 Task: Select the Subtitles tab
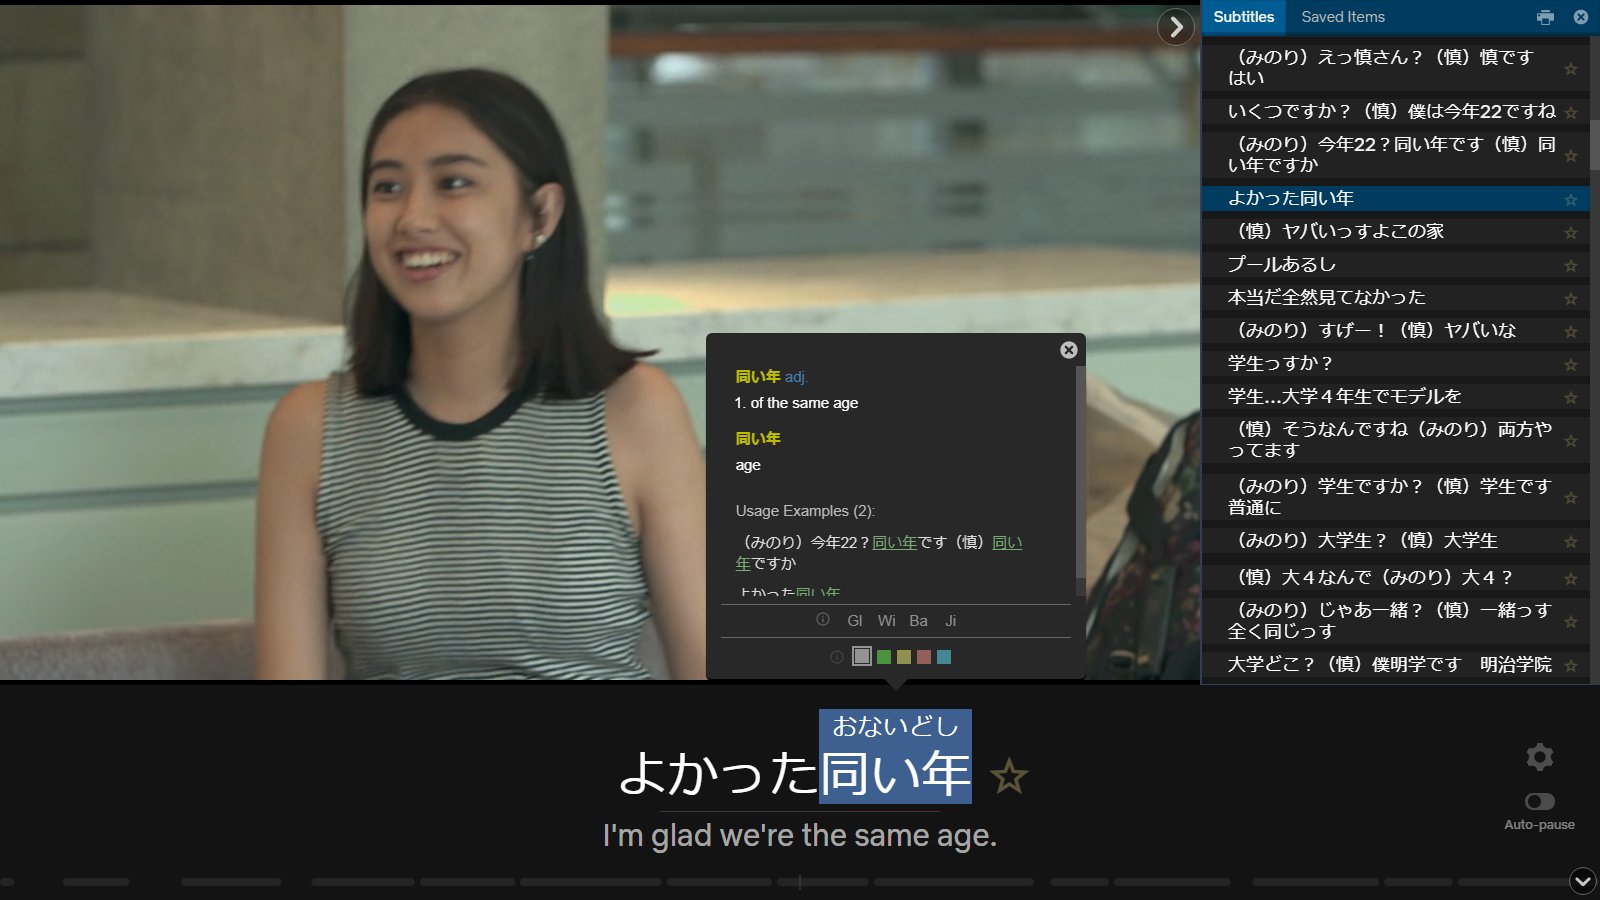pos(1243,17)
